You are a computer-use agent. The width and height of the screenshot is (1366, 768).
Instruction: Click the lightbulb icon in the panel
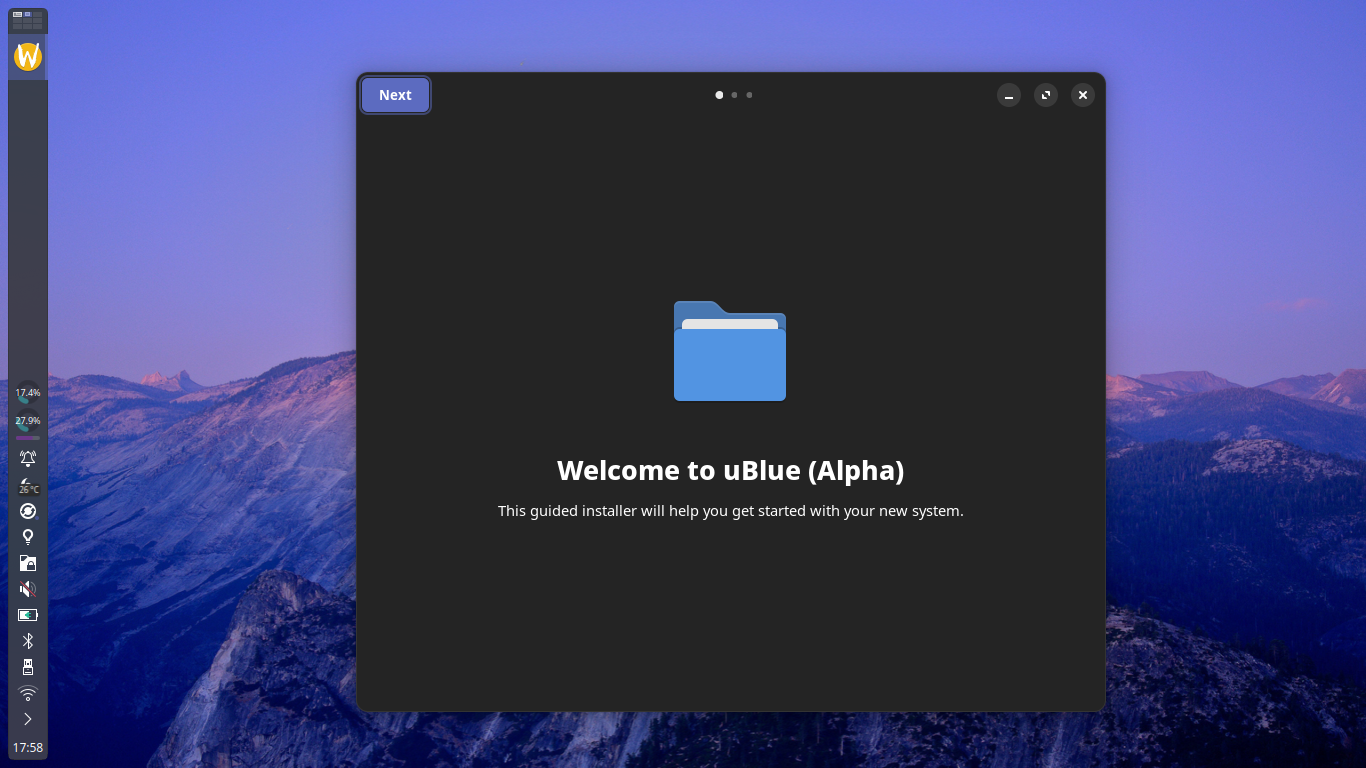click(28, 537)
